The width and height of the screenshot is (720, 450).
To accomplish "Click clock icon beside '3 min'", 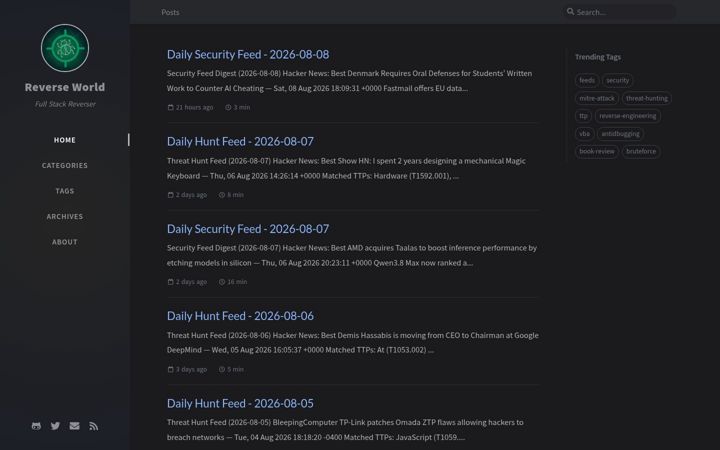I will pyautogui.click(x=228, y=107).
